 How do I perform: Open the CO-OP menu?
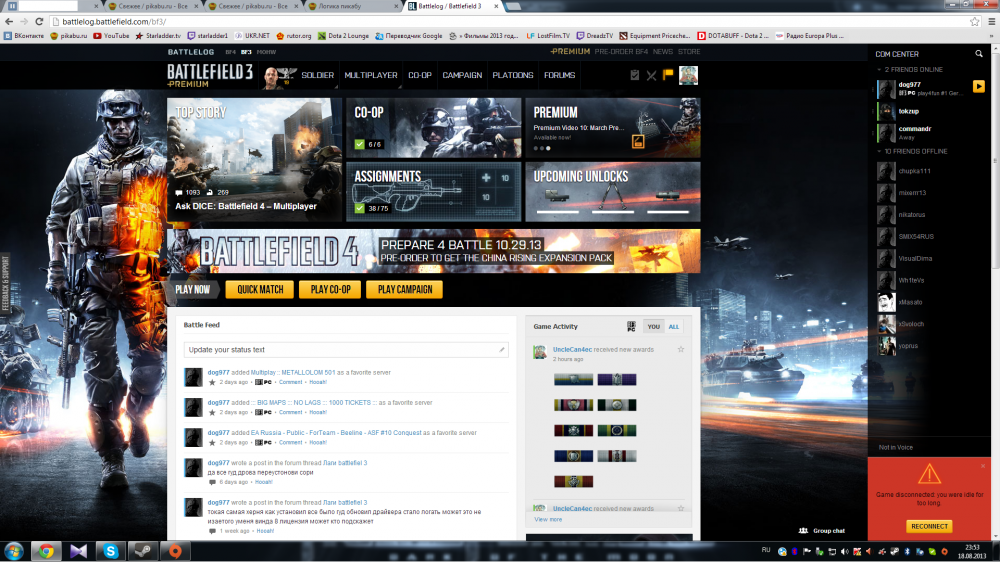pyautogui.click(x=420, y=75)
